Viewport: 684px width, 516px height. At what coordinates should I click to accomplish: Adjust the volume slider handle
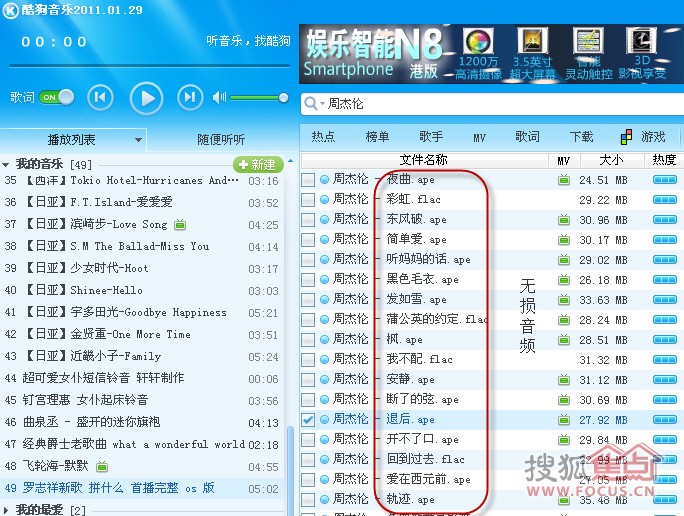[284, 98]
